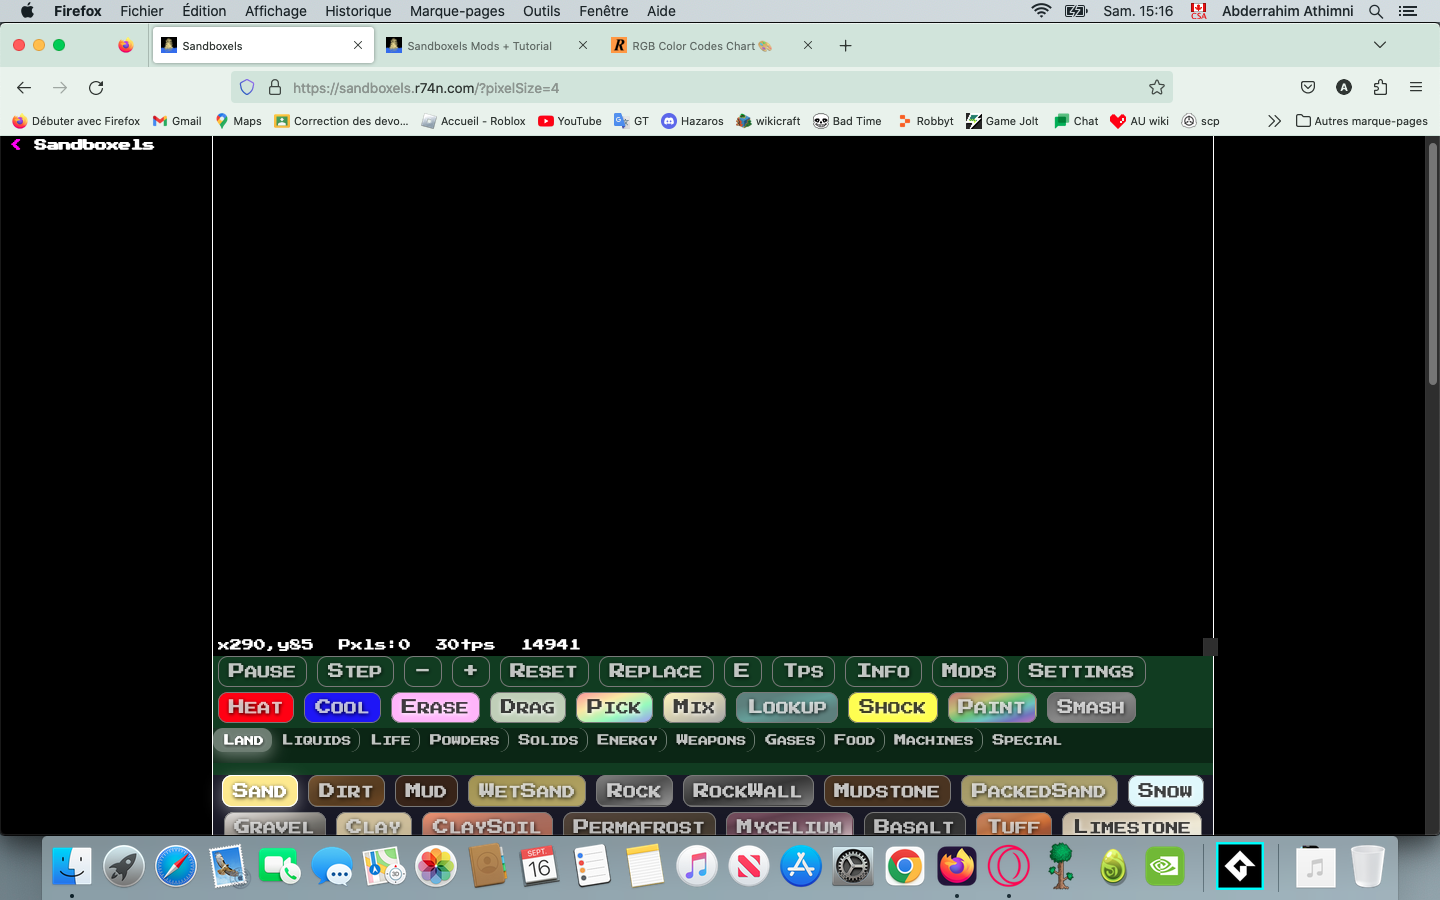Activate the Heat tool
The width and height of the screenshot is (1440, 900).
(x=255, y=707)
